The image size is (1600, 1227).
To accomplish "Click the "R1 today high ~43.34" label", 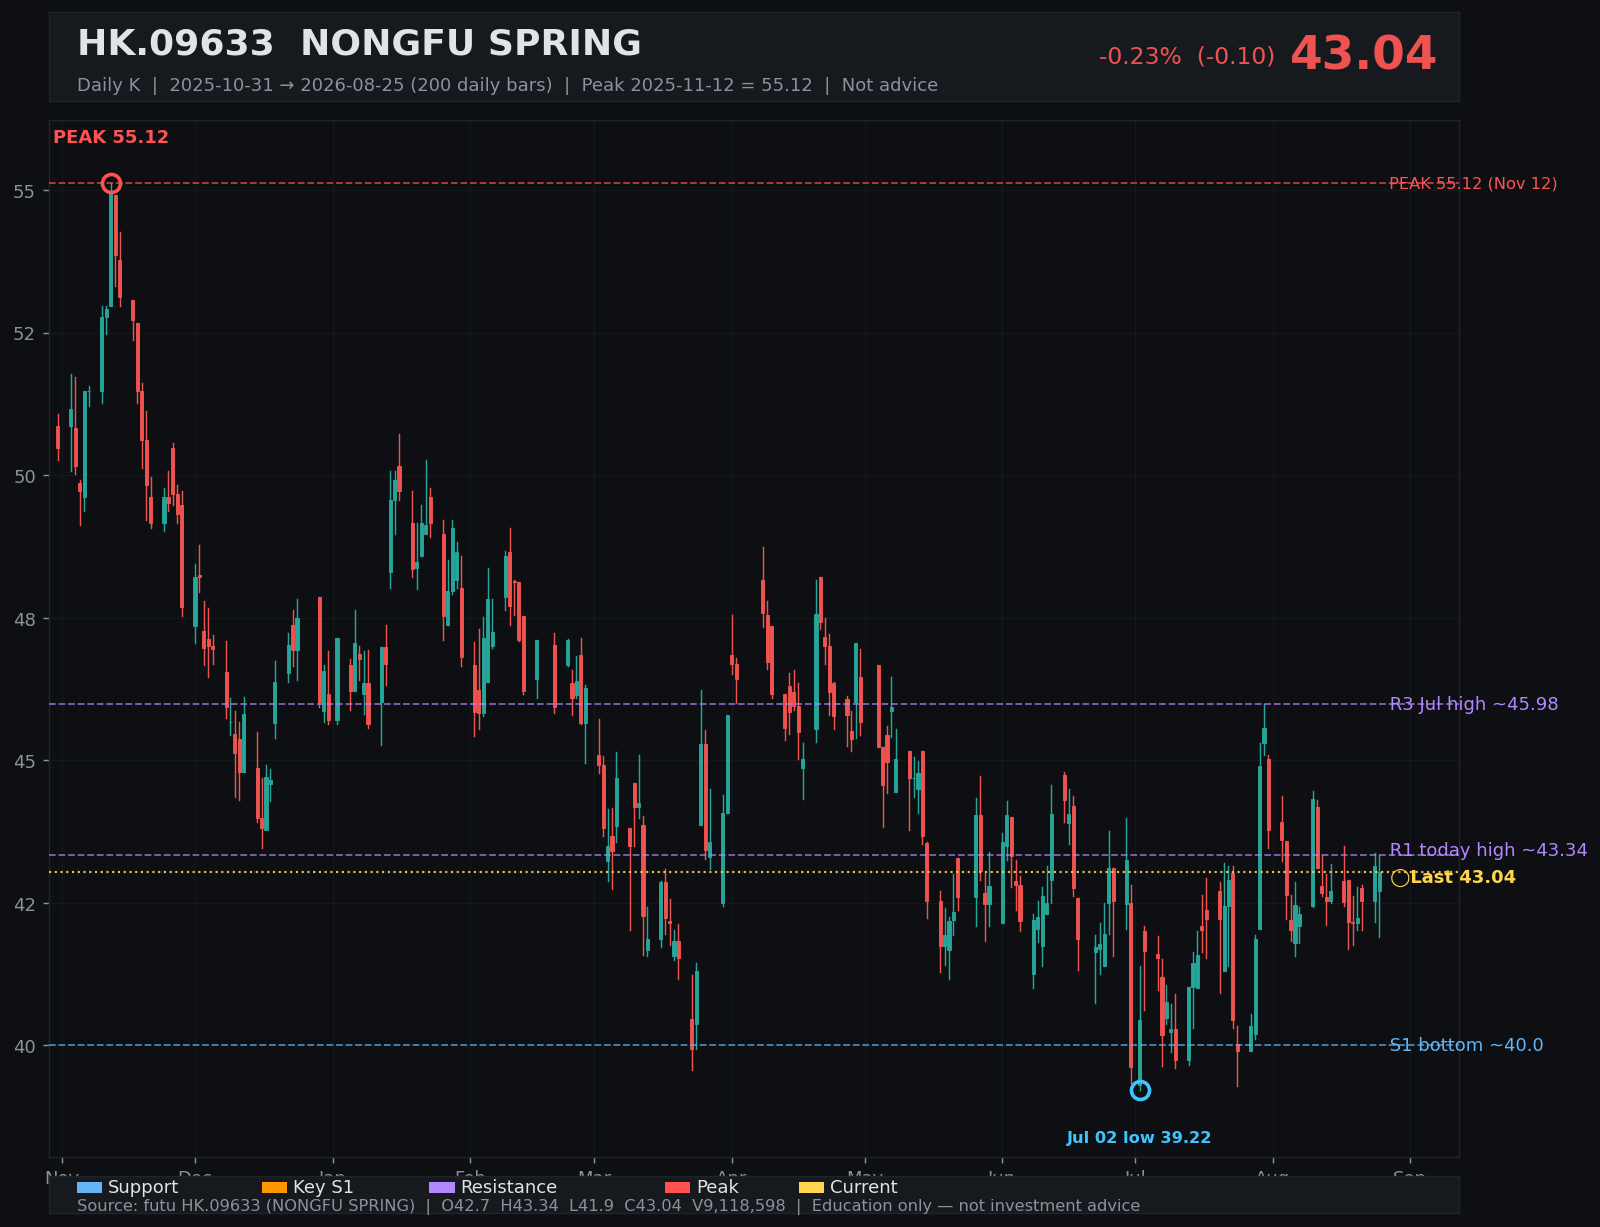I will [1488, 850].
